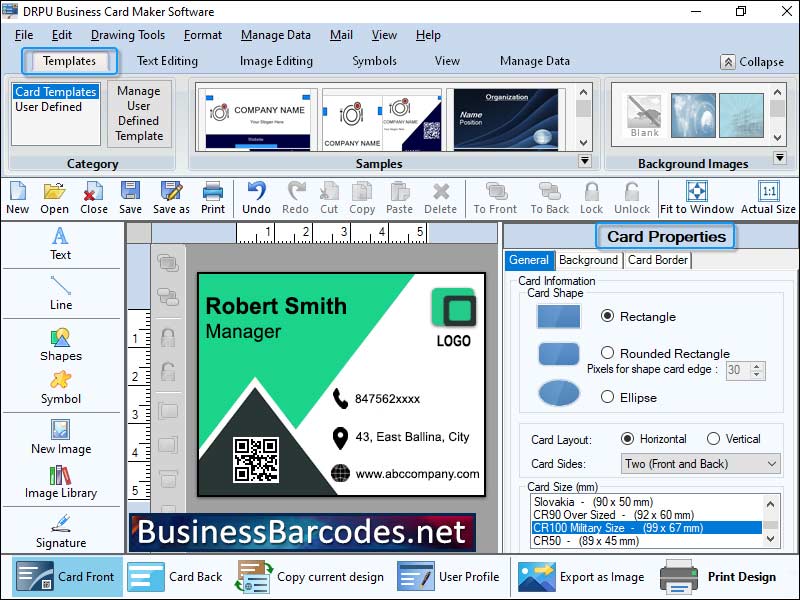Viewport: 800px width, 600px height.
Task: Select the Text tool from left sidebar
Action: tap(60, 245)
